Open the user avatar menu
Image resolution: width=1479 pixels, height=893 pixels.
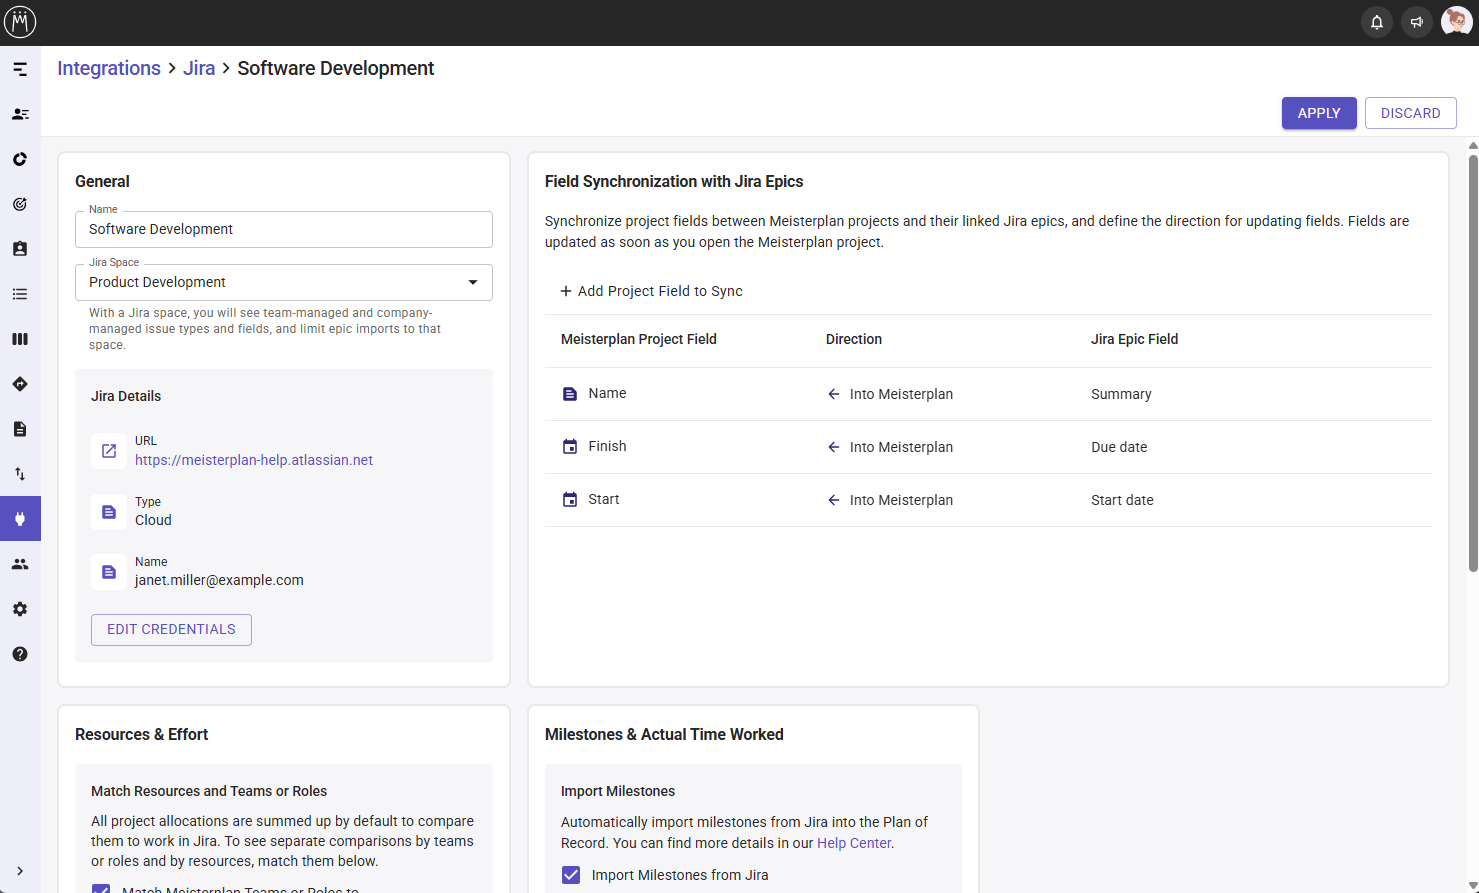click(1456, 22)
